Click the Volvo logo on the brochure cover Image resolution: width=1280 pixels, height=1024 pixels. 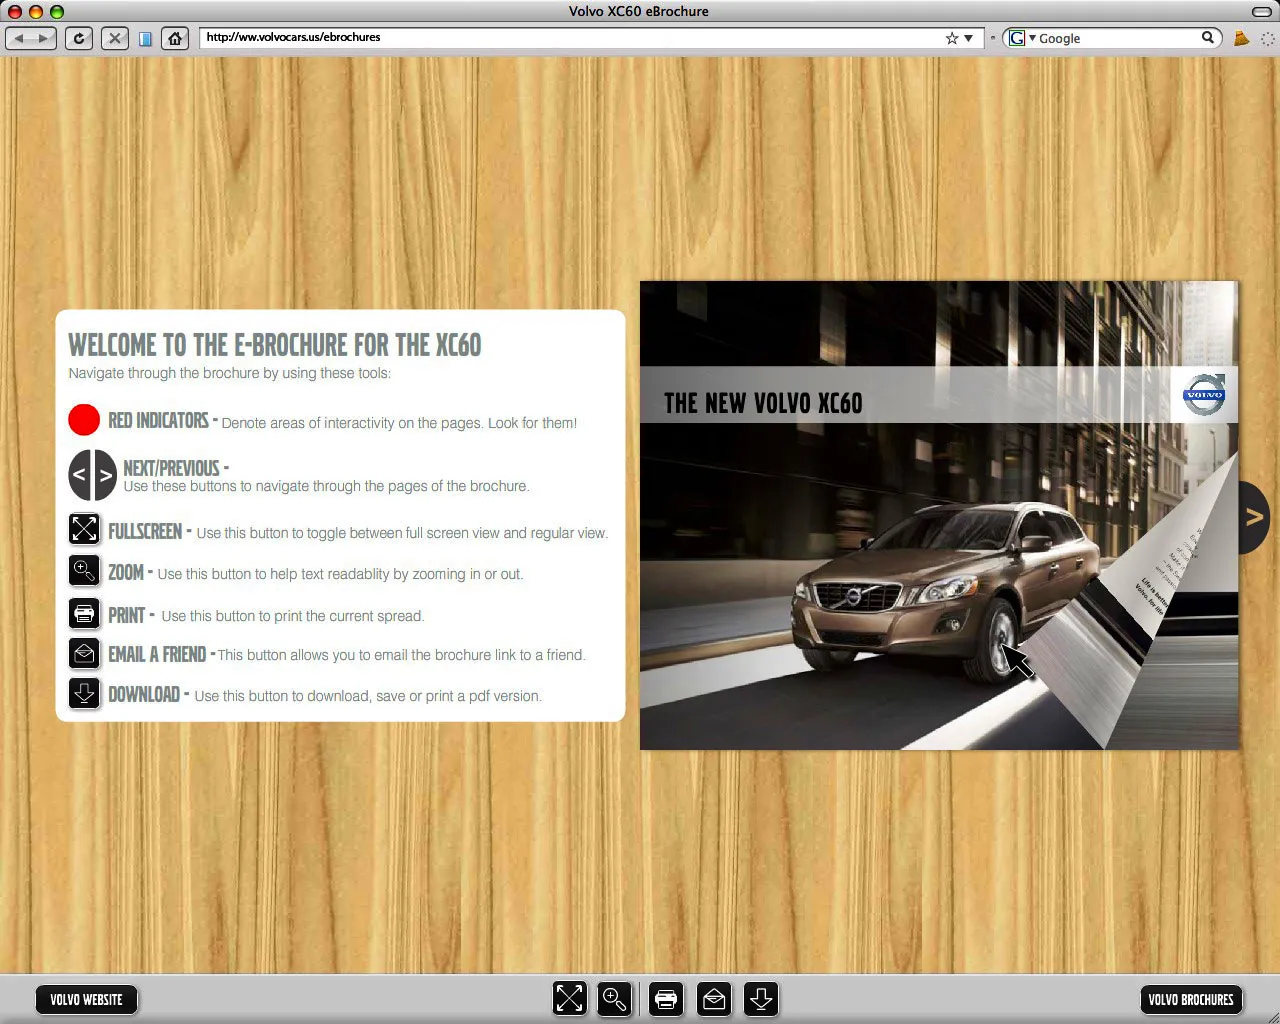[1204, 395]
